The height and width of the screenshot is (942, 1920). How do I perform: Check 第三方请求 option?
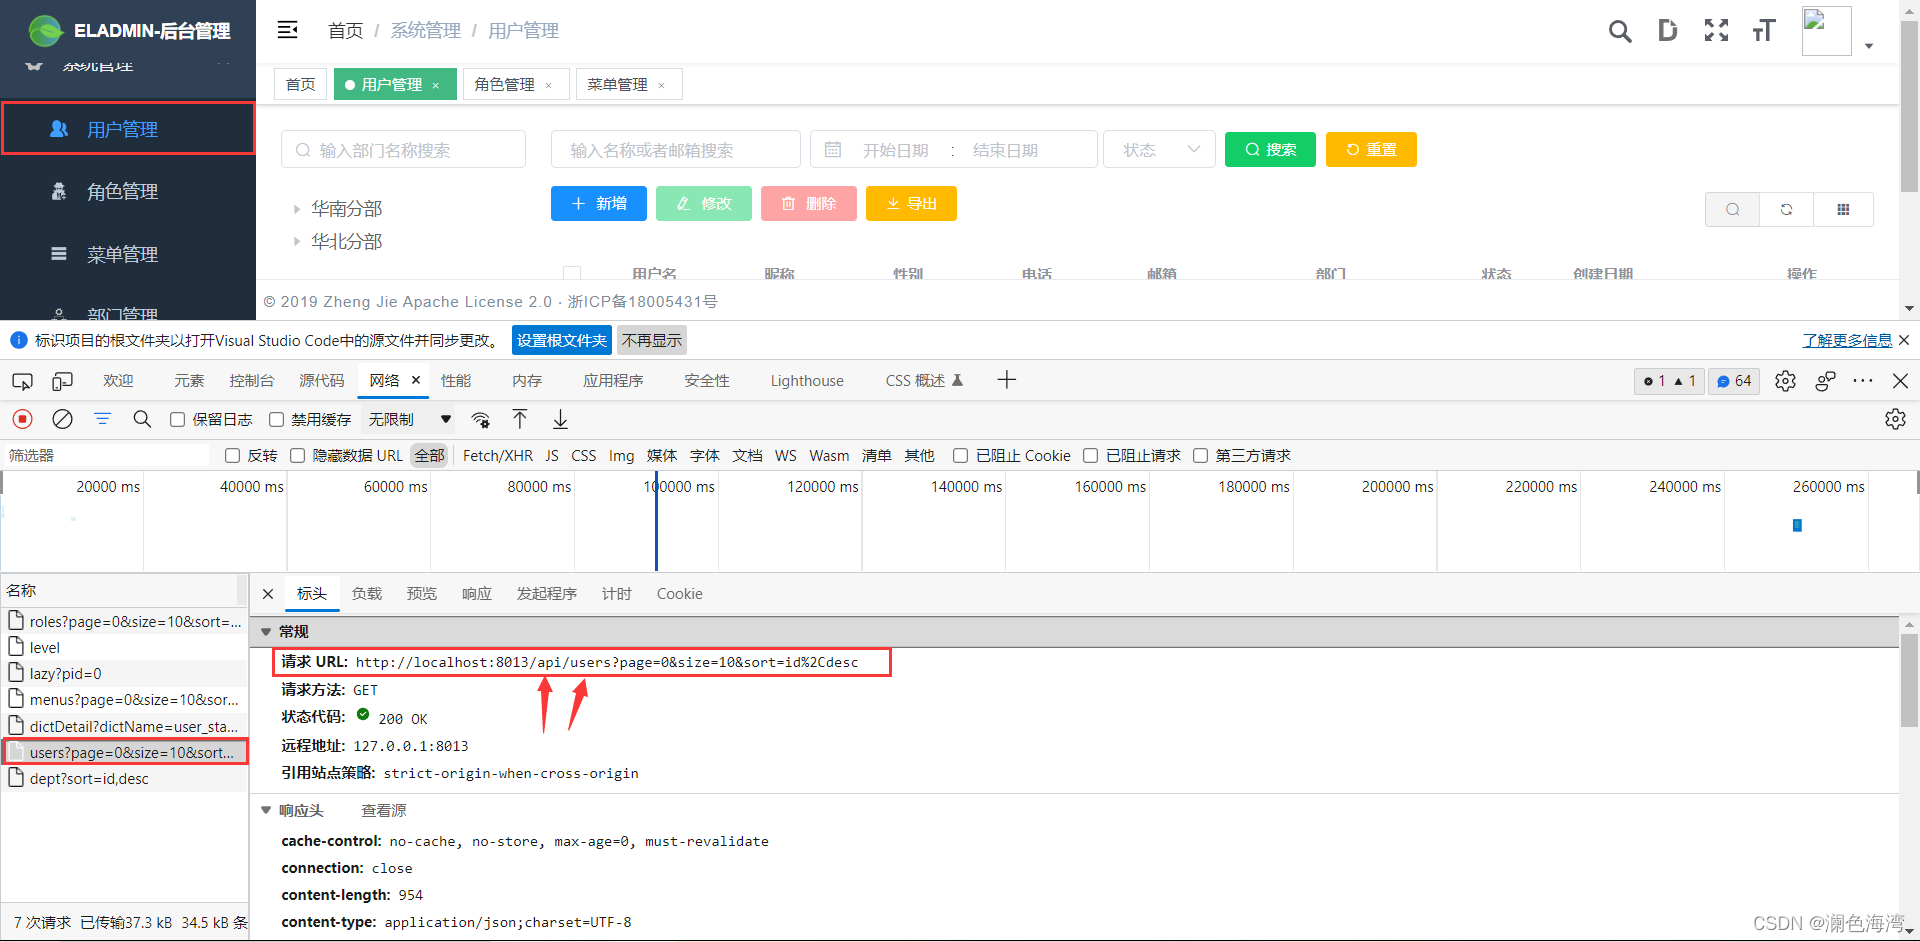[1201, 456]
